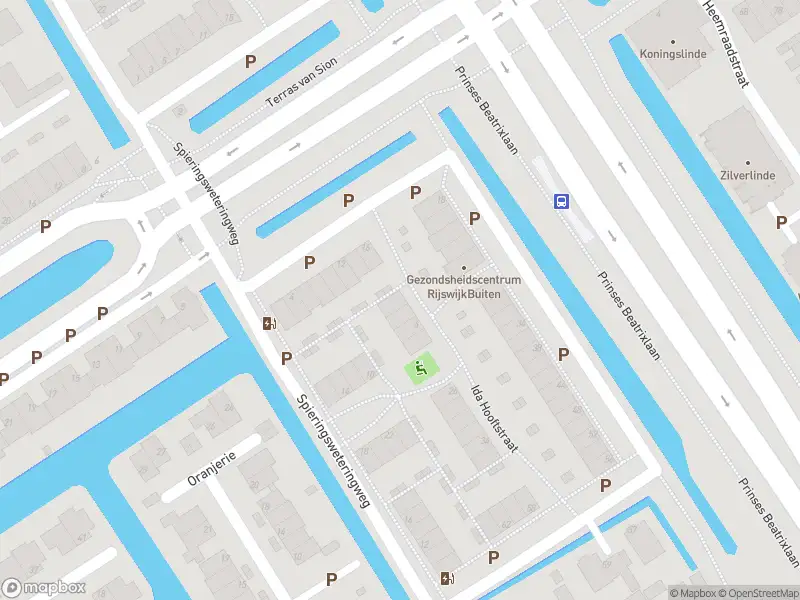This screenshot has width=800, height=600.
Task: Click EV charging icon beside Spieringsweteringweg
Action: (x=269, y=323)
